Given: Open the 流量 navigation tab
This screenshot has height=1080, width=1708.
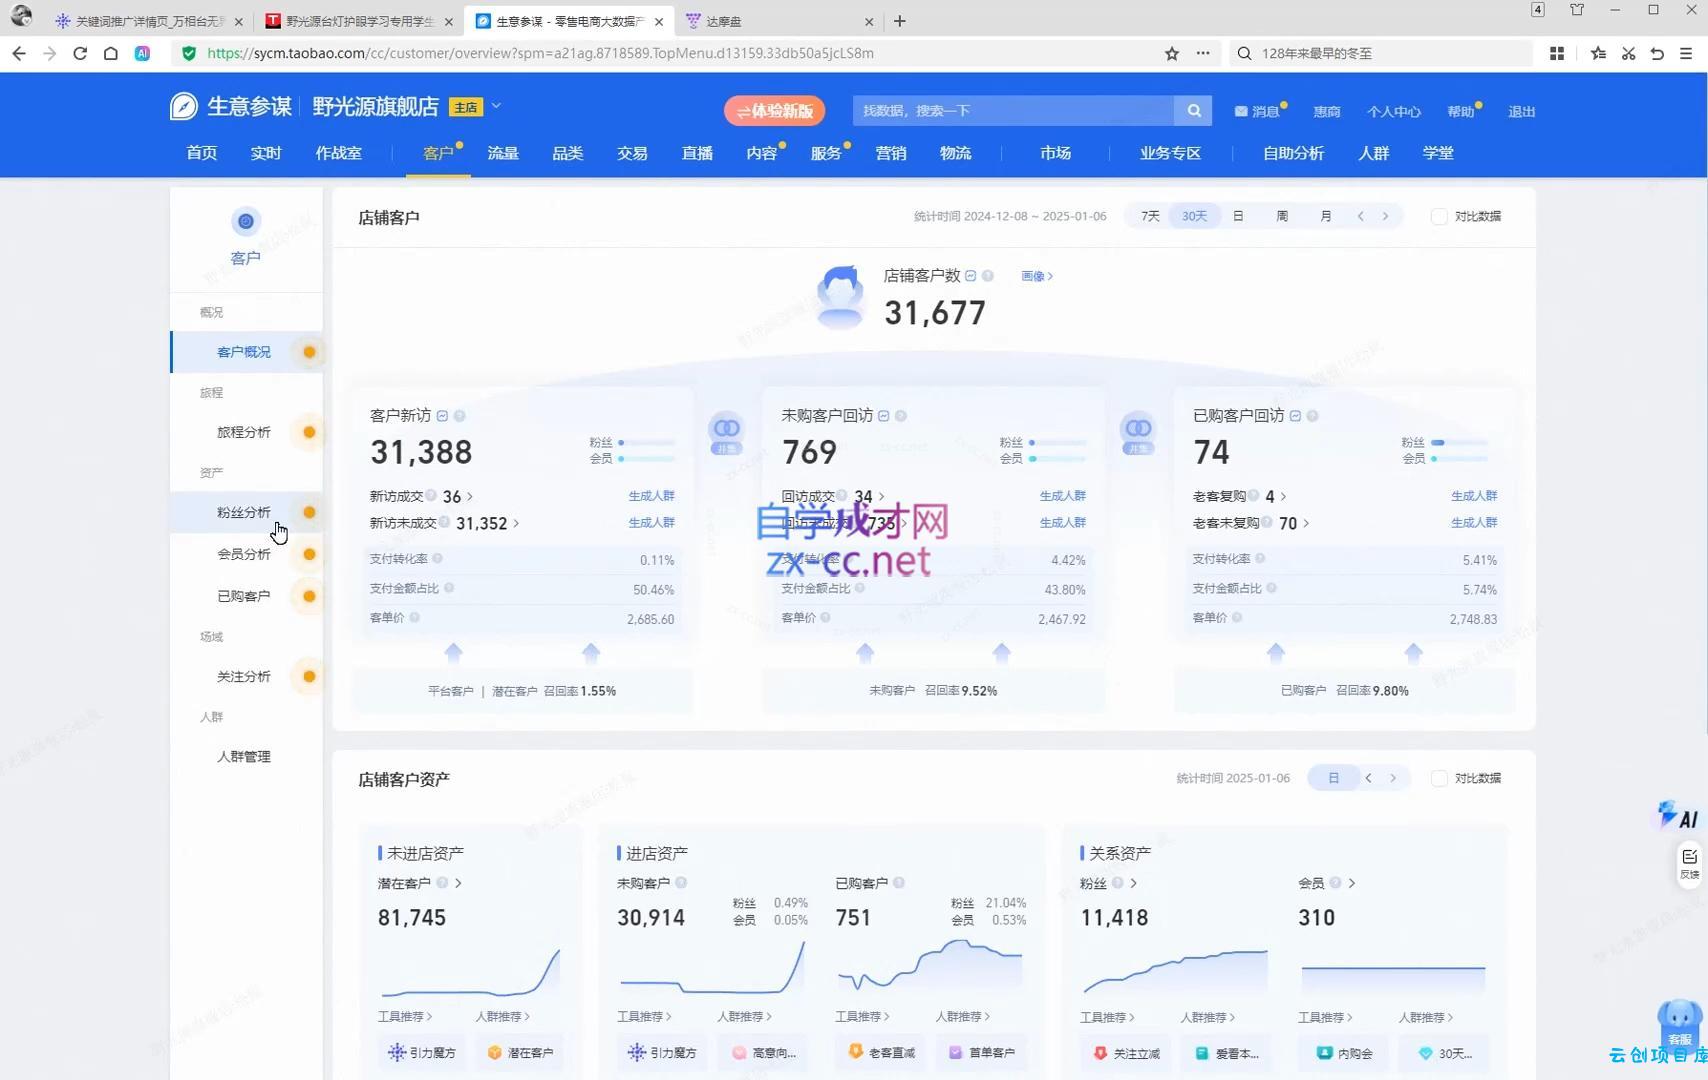Looking at the screenshot, I should pyautogui.click(x=503, y=153).
